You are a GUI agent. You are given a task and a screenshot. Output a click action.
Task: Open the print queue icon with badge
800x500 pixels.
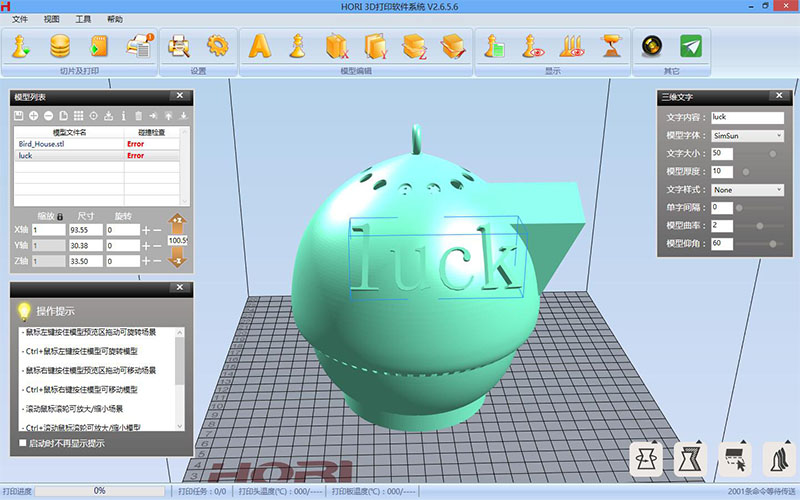pos(139,46)
